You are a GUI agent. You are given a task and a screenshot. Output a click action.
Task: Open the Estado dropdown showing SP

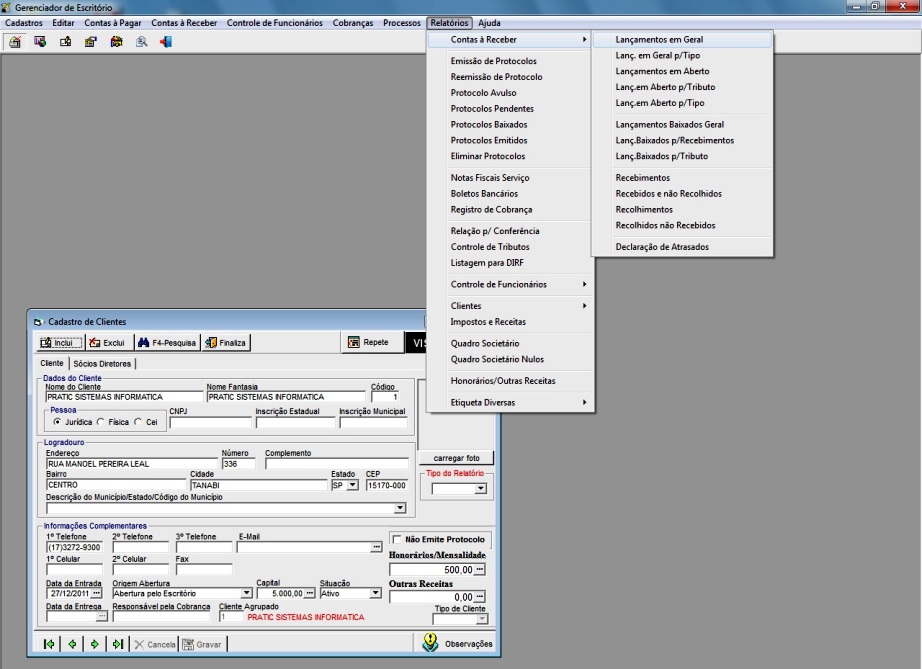pos(352,486)
